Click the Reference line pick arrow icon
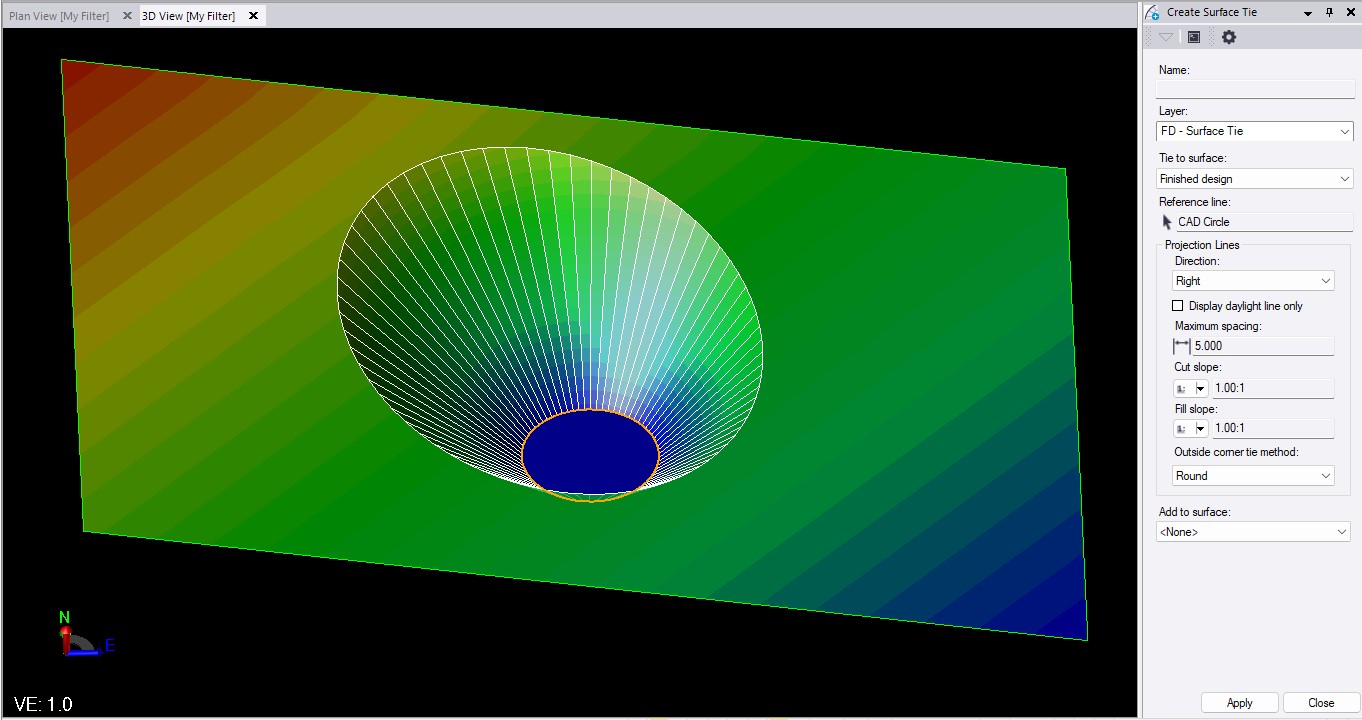1362x720 pixels. [x=1166, y=222]
